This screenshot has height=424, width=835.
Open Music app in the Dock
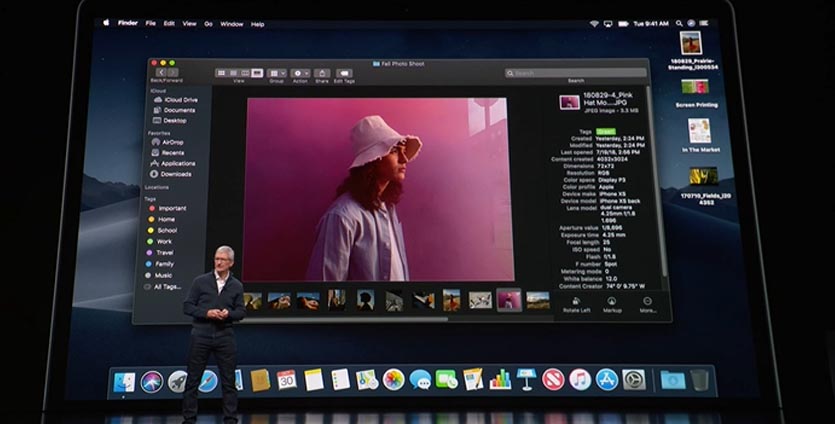point(580,380)
